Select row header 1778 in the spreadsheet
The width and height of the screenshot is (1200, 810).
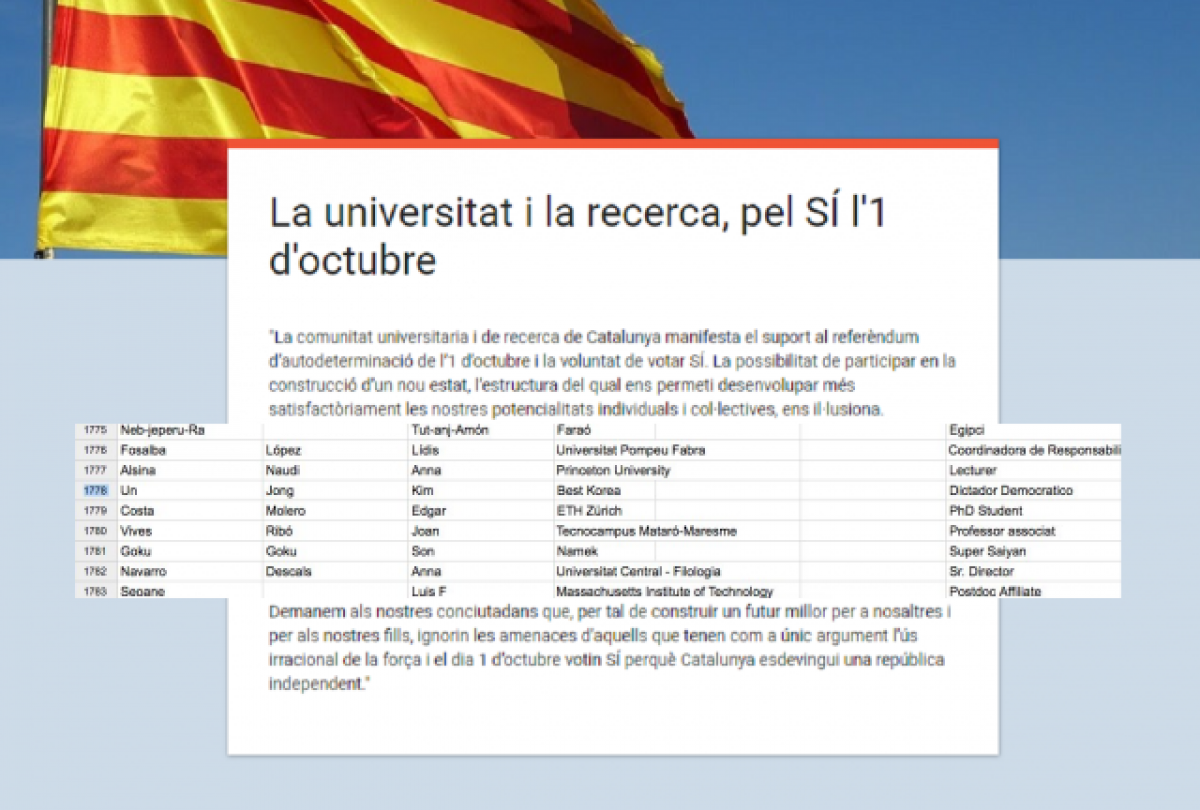click(96, 491)
